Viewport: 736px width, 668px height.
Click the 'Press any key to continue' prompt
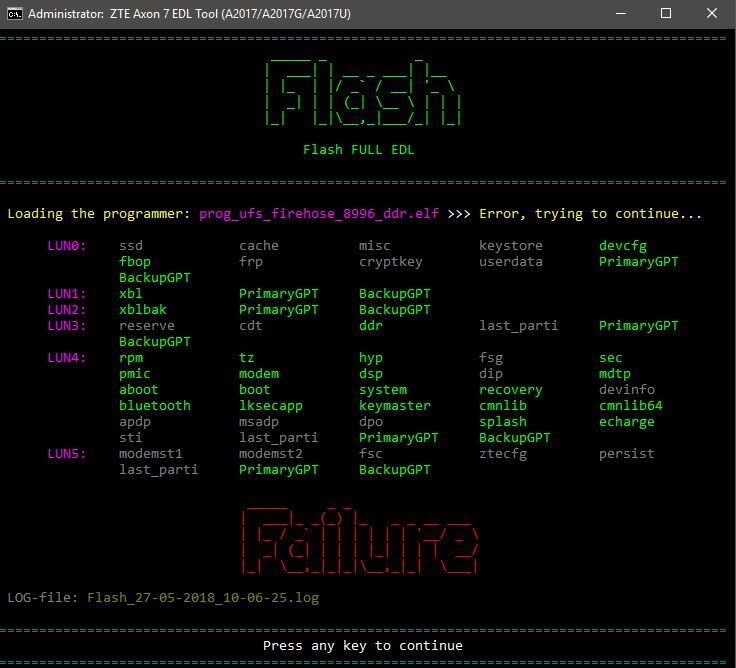(363, 646)
